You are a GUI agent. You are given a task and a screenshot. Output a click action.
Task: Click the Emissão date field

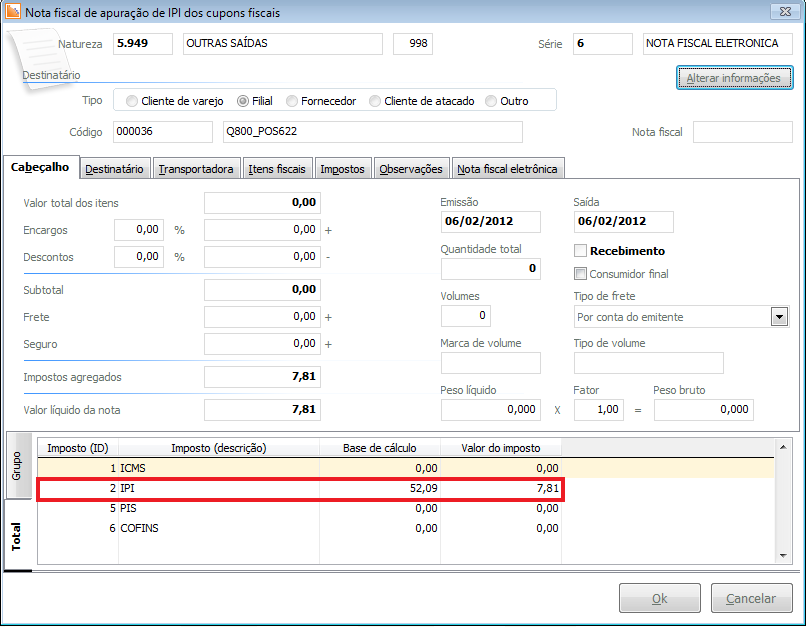coord(490,222)
